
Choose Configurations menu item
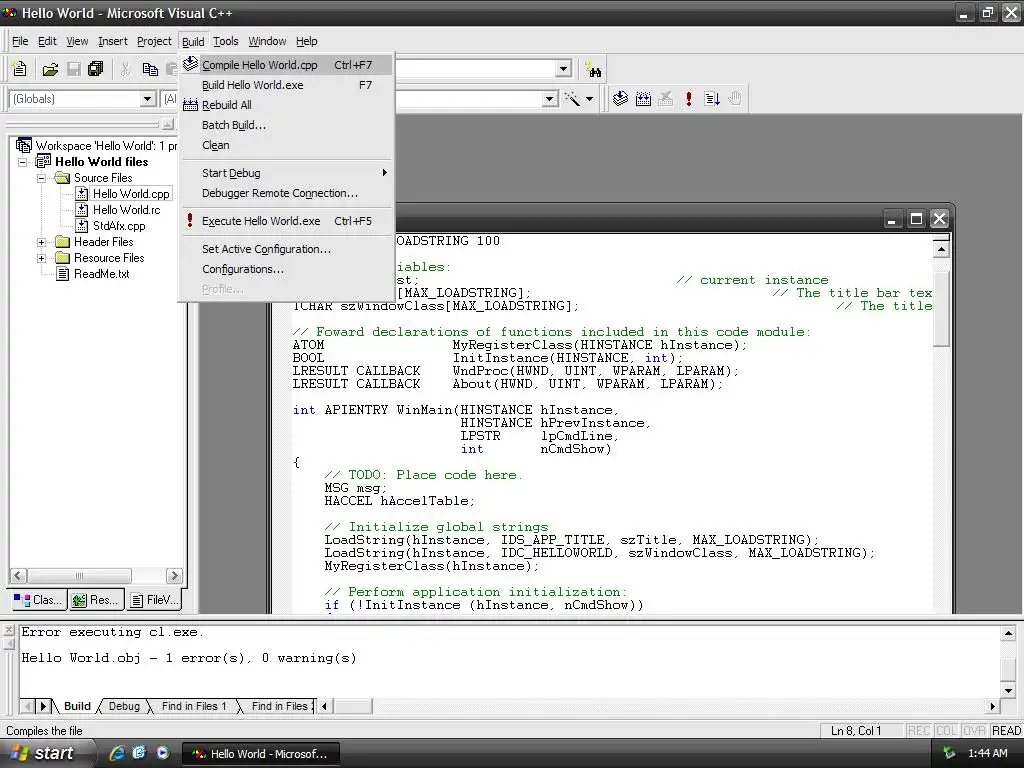click(x=286, y=269)
